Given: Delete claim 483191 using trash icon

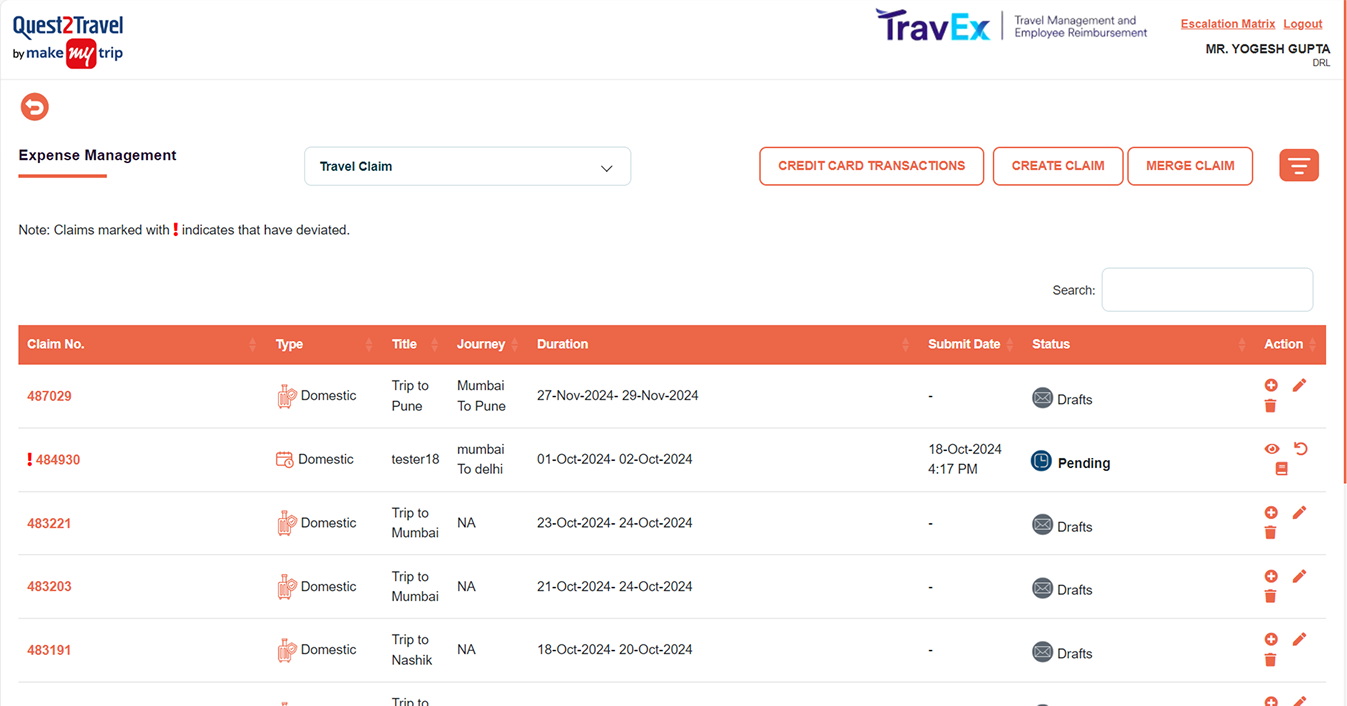Looking at the screenshot, I should pyautogui.click(x=1271, y=659).
